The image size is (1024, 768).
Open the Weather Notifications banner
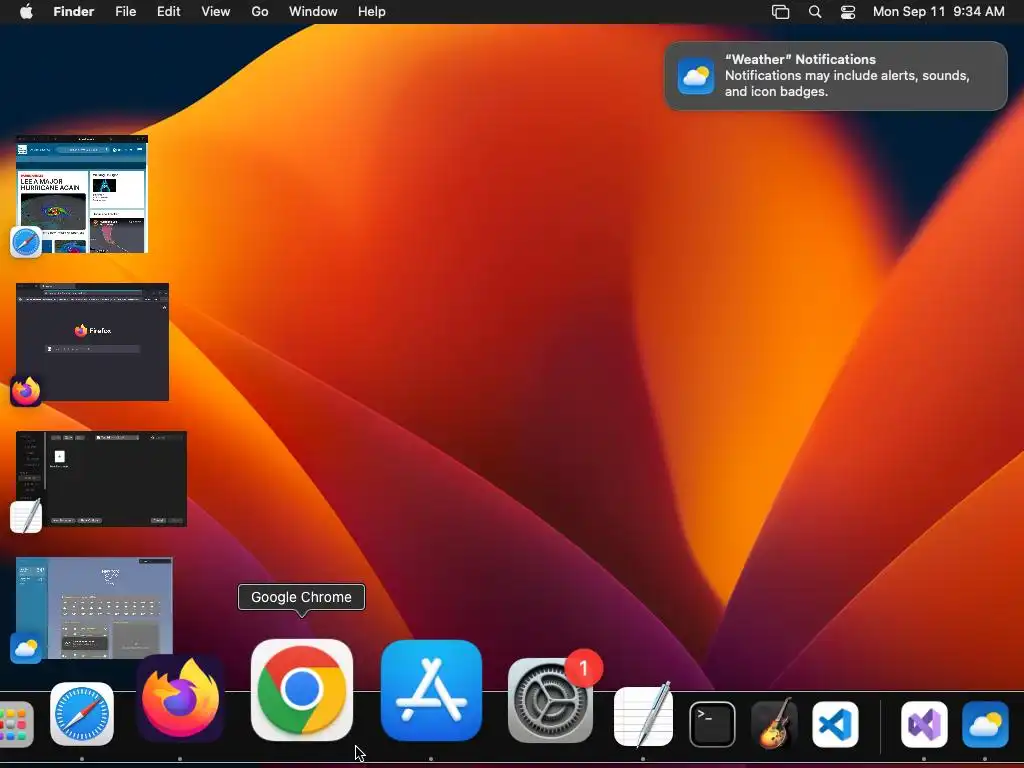[x=836, y=76]
